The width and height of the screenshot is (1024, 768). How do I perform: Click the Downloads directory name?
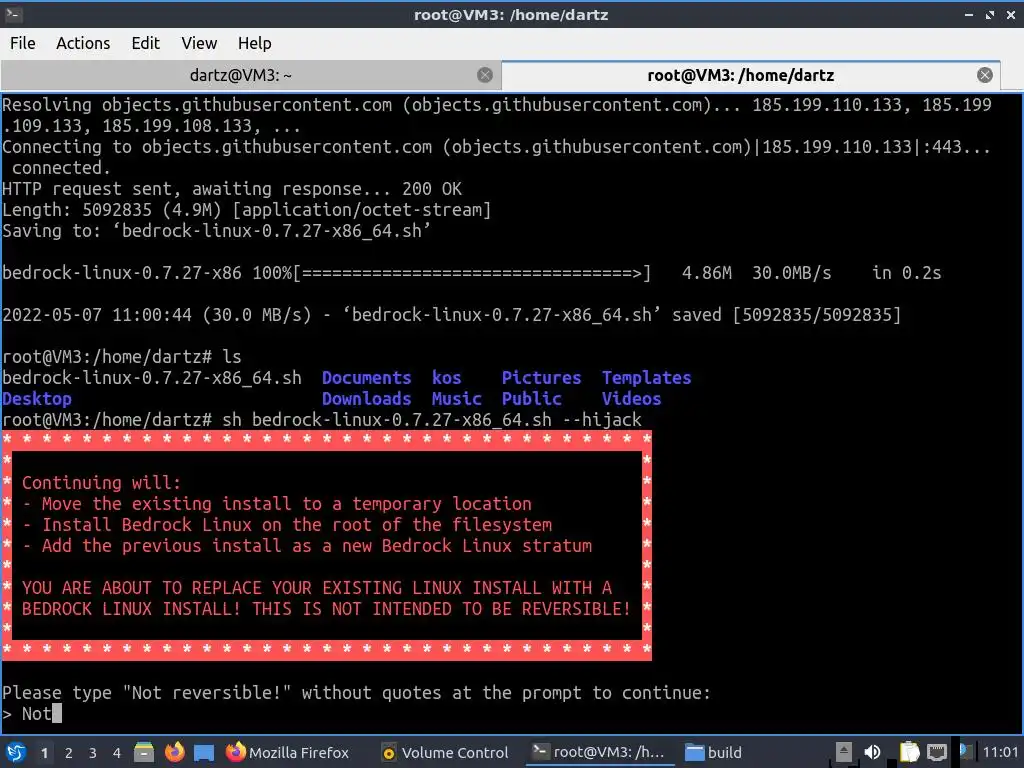[366, 399]
